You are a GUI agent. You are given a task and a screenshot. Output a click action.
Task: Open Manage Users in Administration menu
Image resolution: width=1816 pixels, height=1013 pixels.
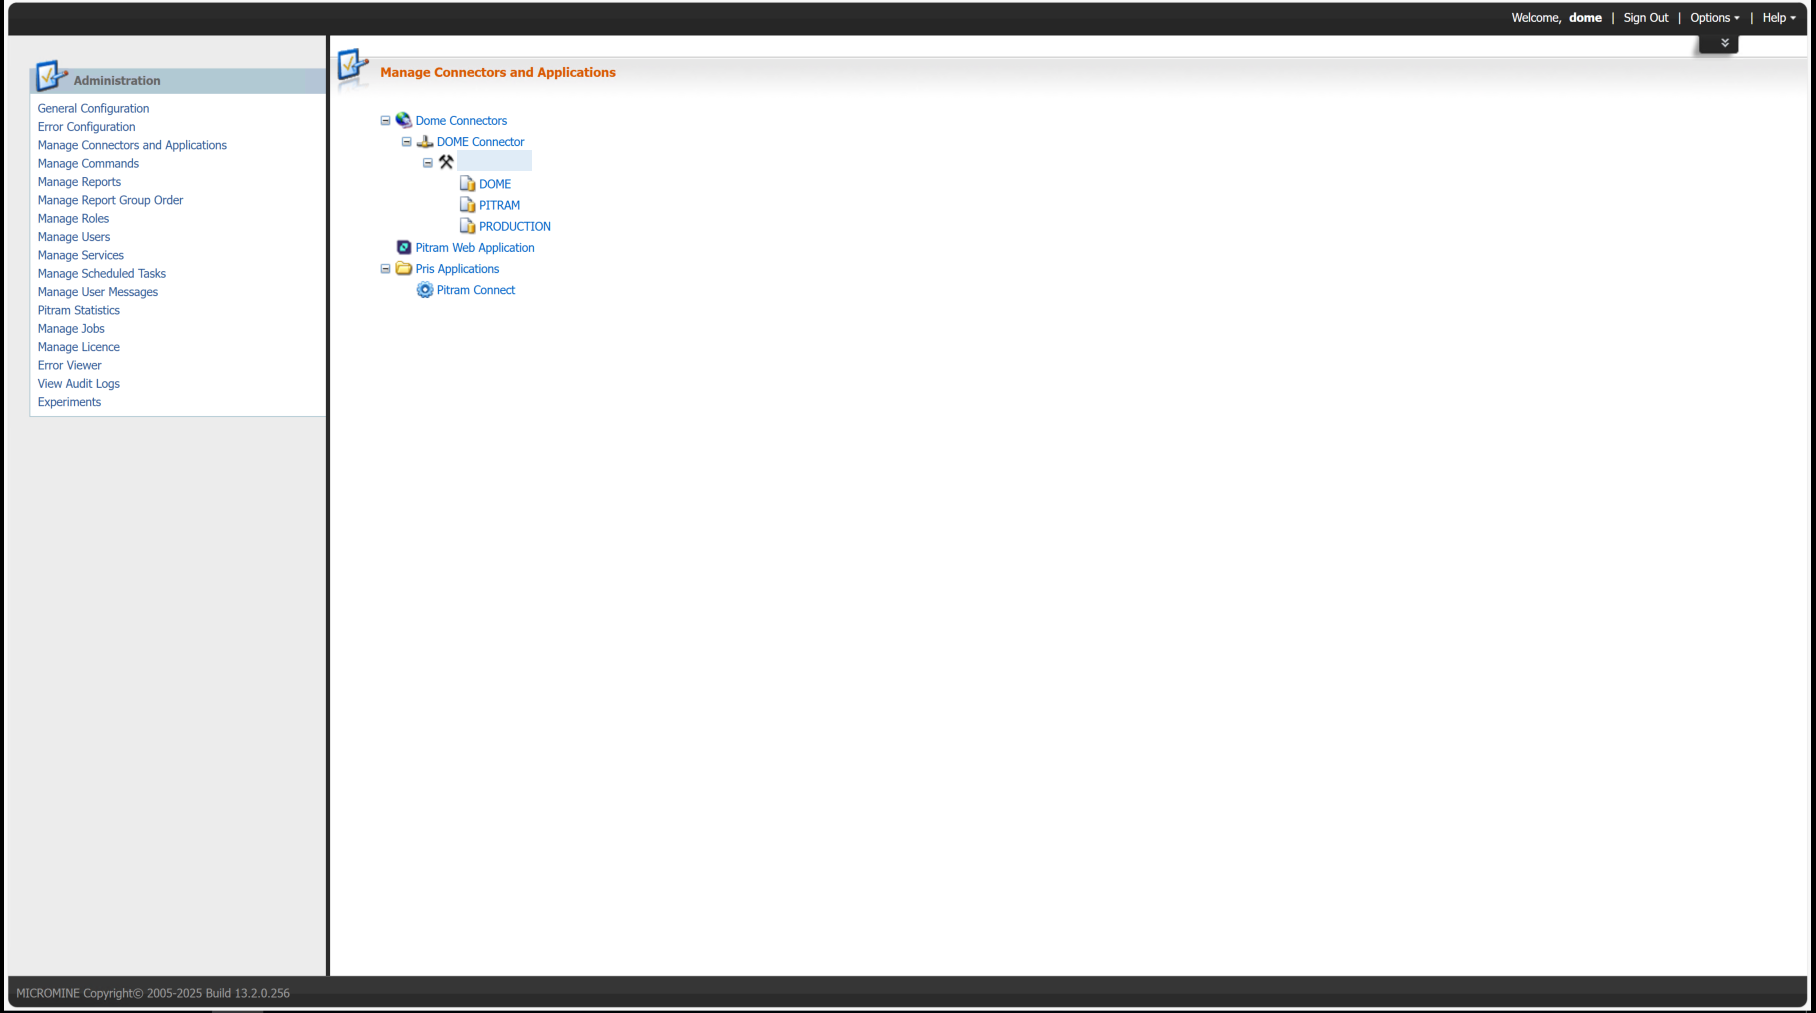tap(74, 237)
